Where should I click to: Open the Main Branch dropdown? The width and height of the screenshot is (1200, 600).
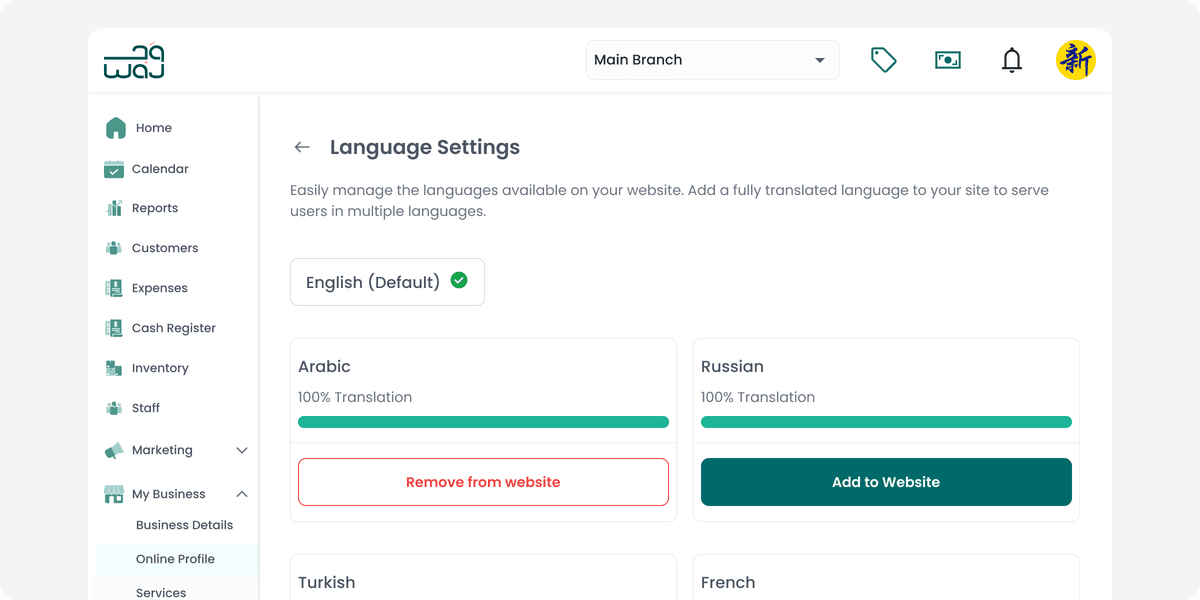pos(712,60)
